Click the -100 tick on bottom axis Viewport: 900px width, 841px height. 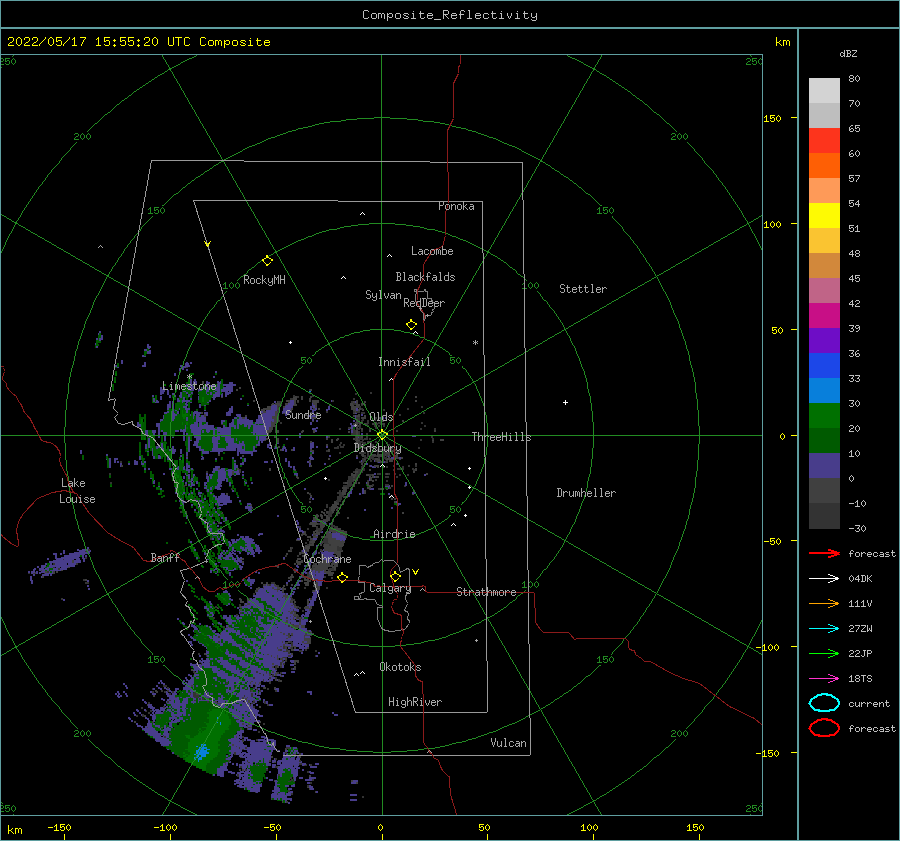(x=165, y=827)
